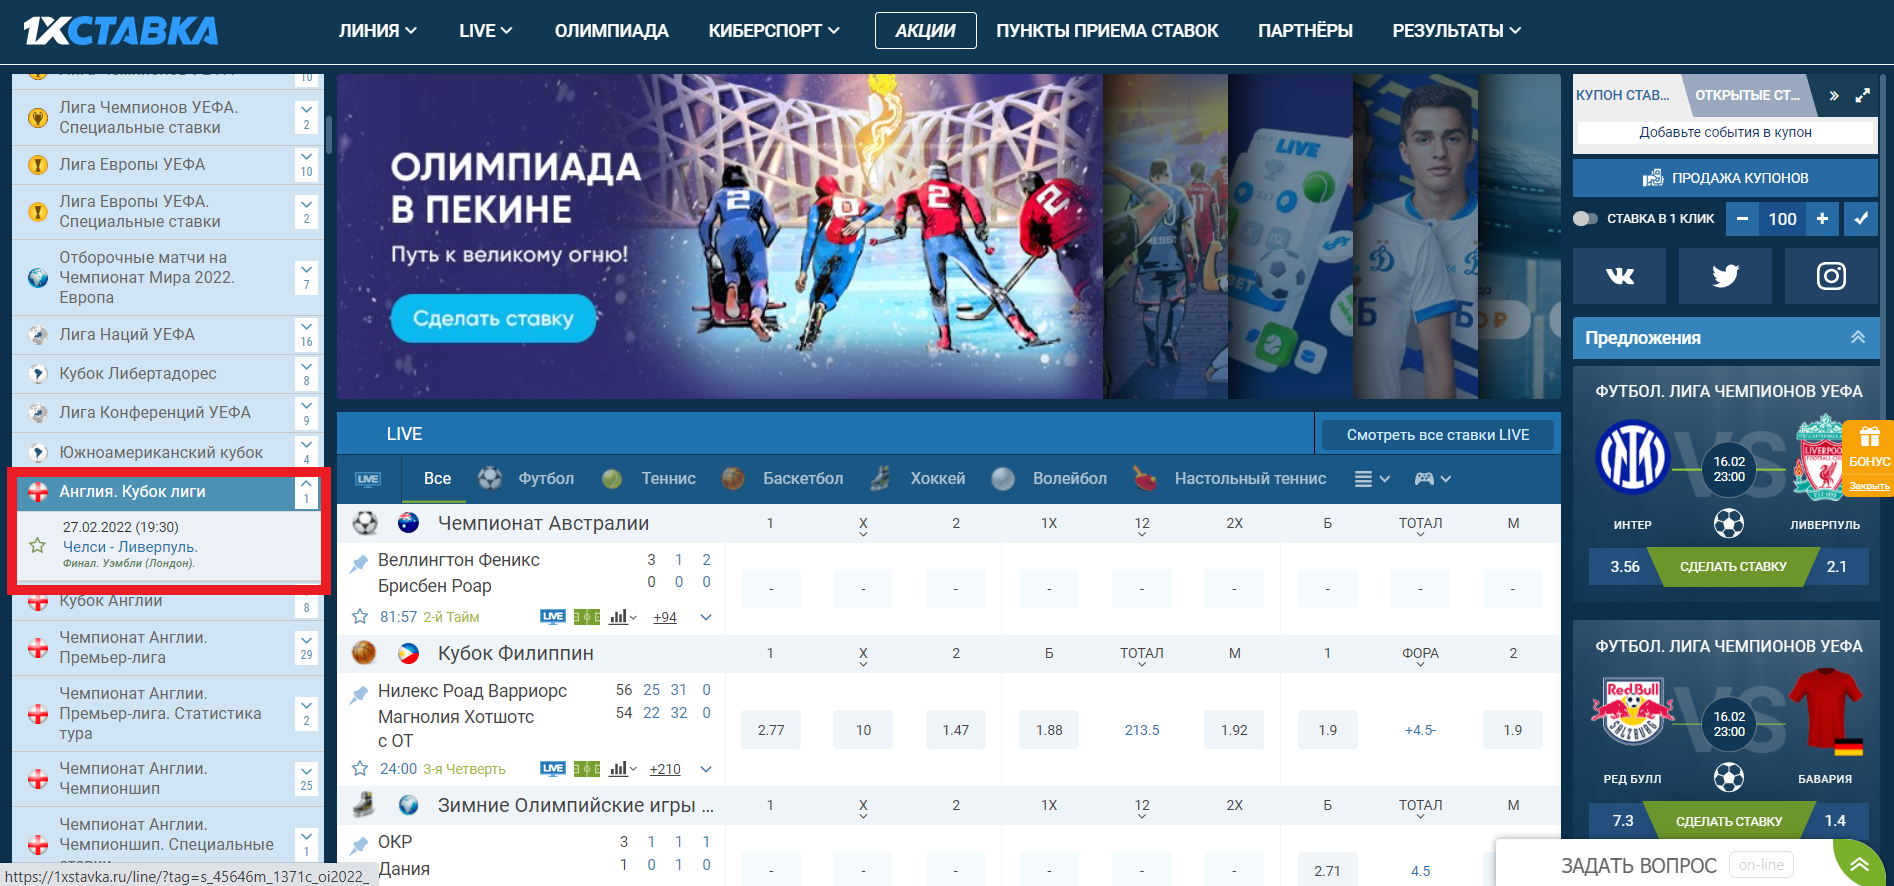Pin the Веллингтон Феникс event
This screenshot has height=886, width=1894.
(359, 563)
